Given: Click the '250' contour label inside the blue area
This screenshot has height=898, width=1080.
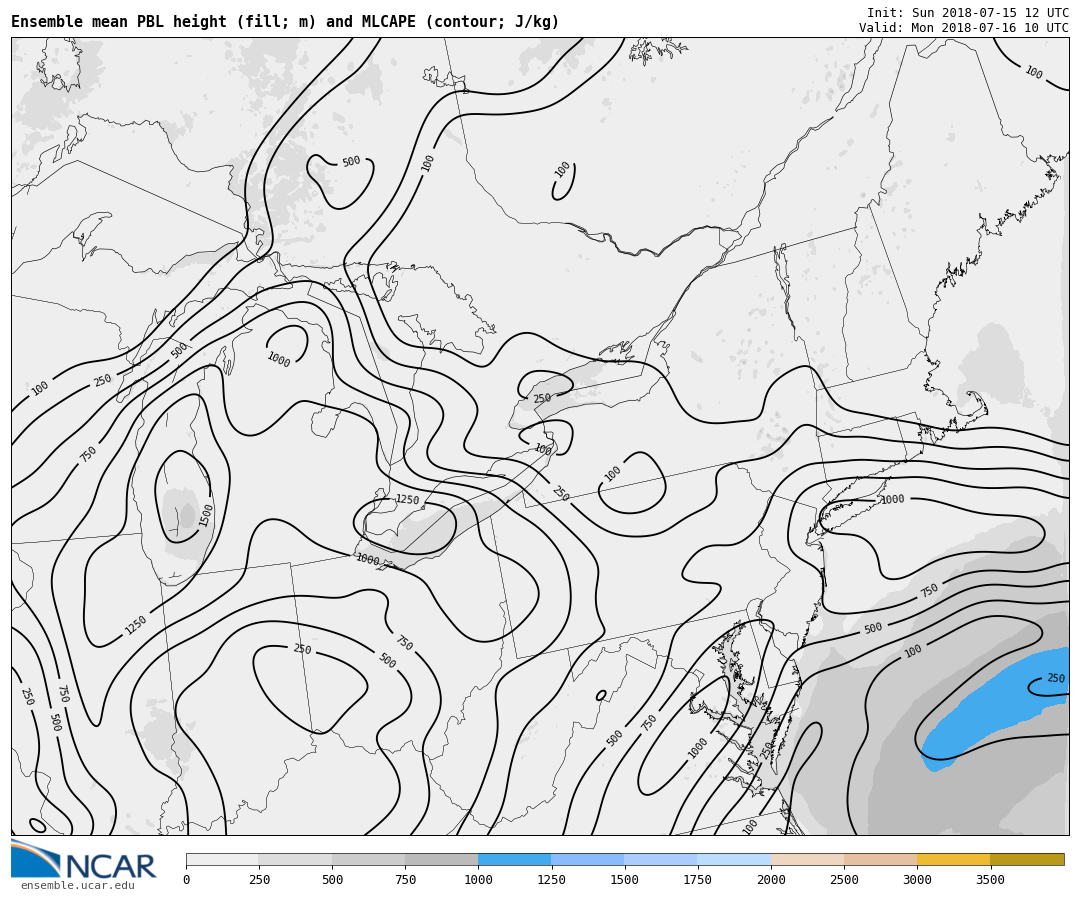Looking at the screenshot, I should 1056,678.
